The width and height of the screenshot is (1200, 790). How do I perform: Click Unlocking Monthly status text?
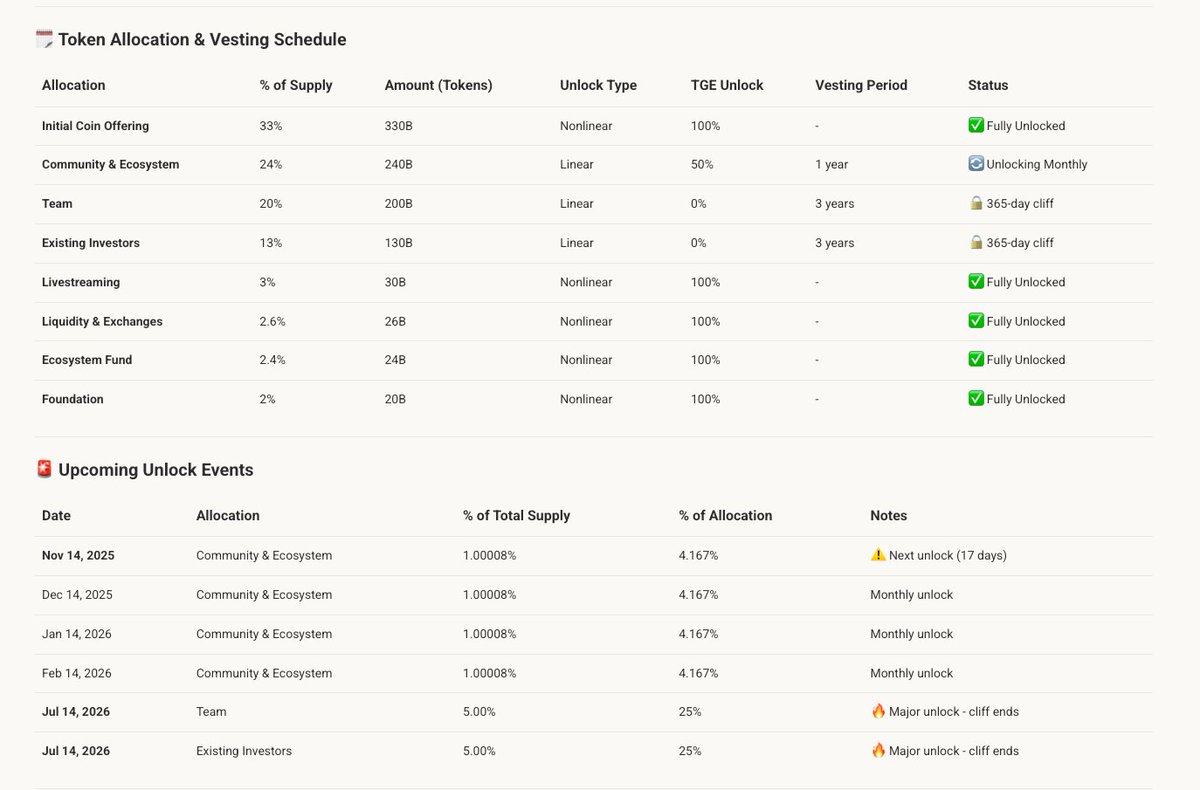point(1037,164)
